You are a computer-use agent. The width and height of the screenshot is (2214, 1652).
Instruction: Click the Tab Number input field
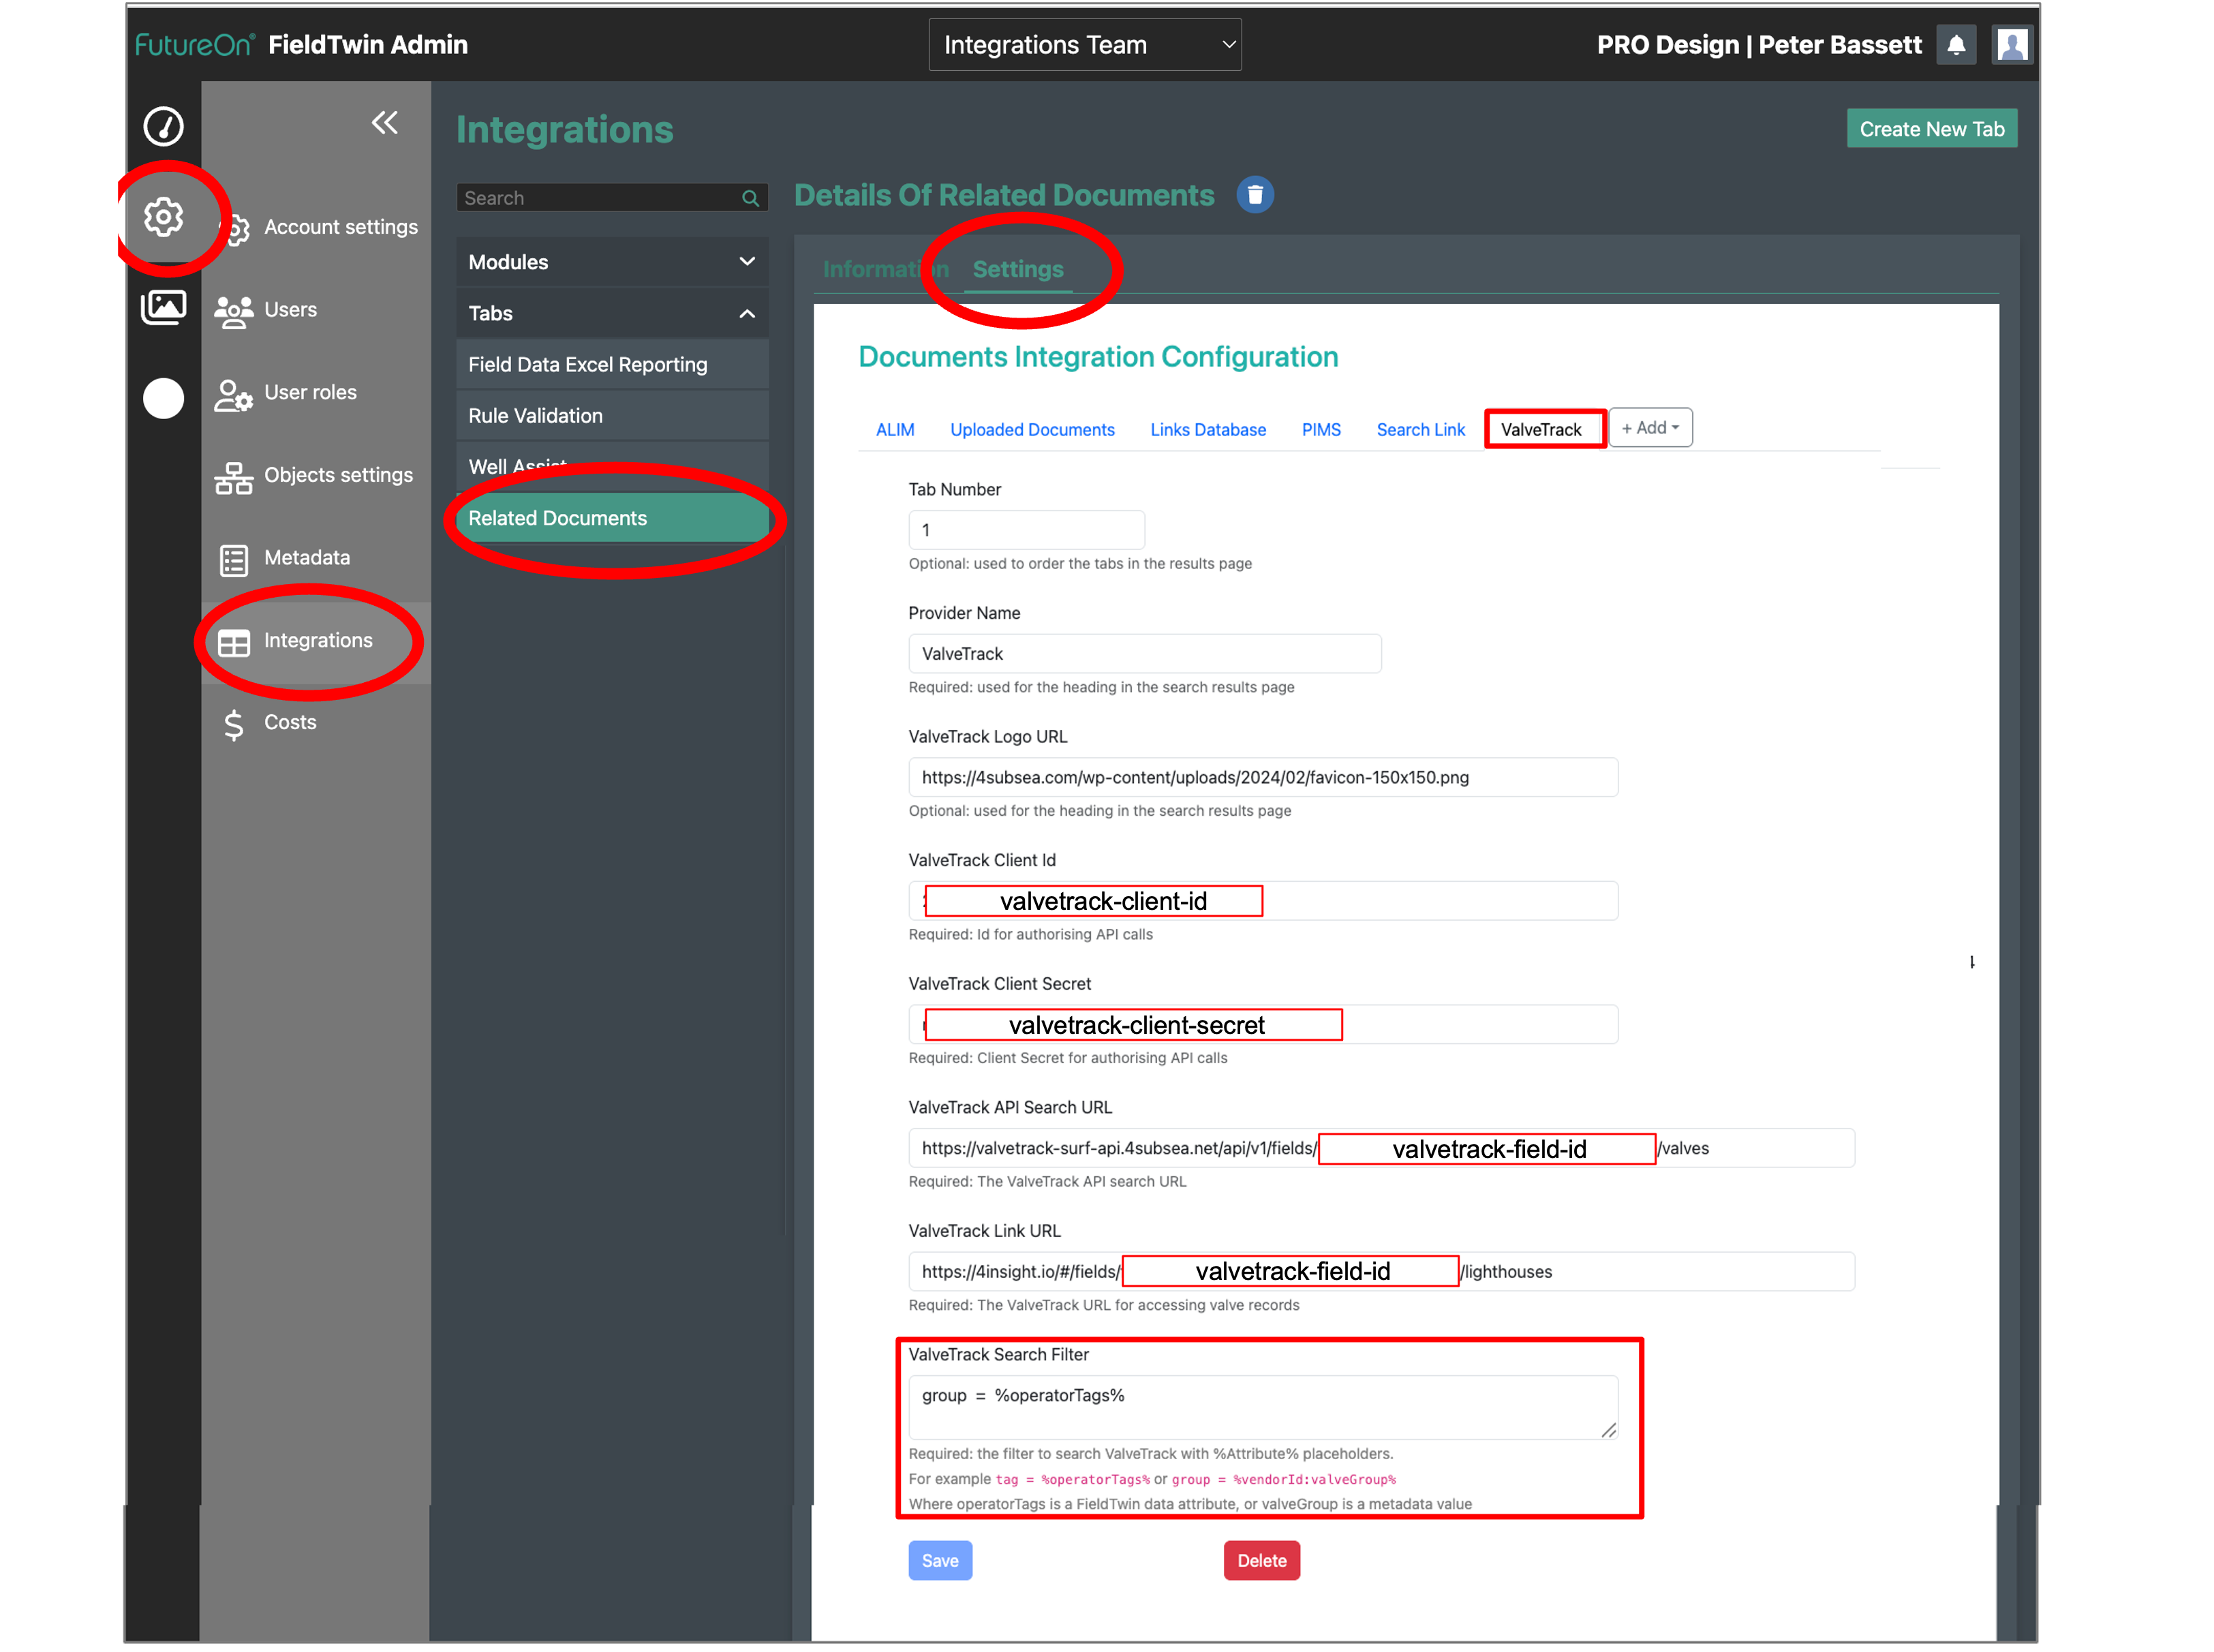[1025, 530]
